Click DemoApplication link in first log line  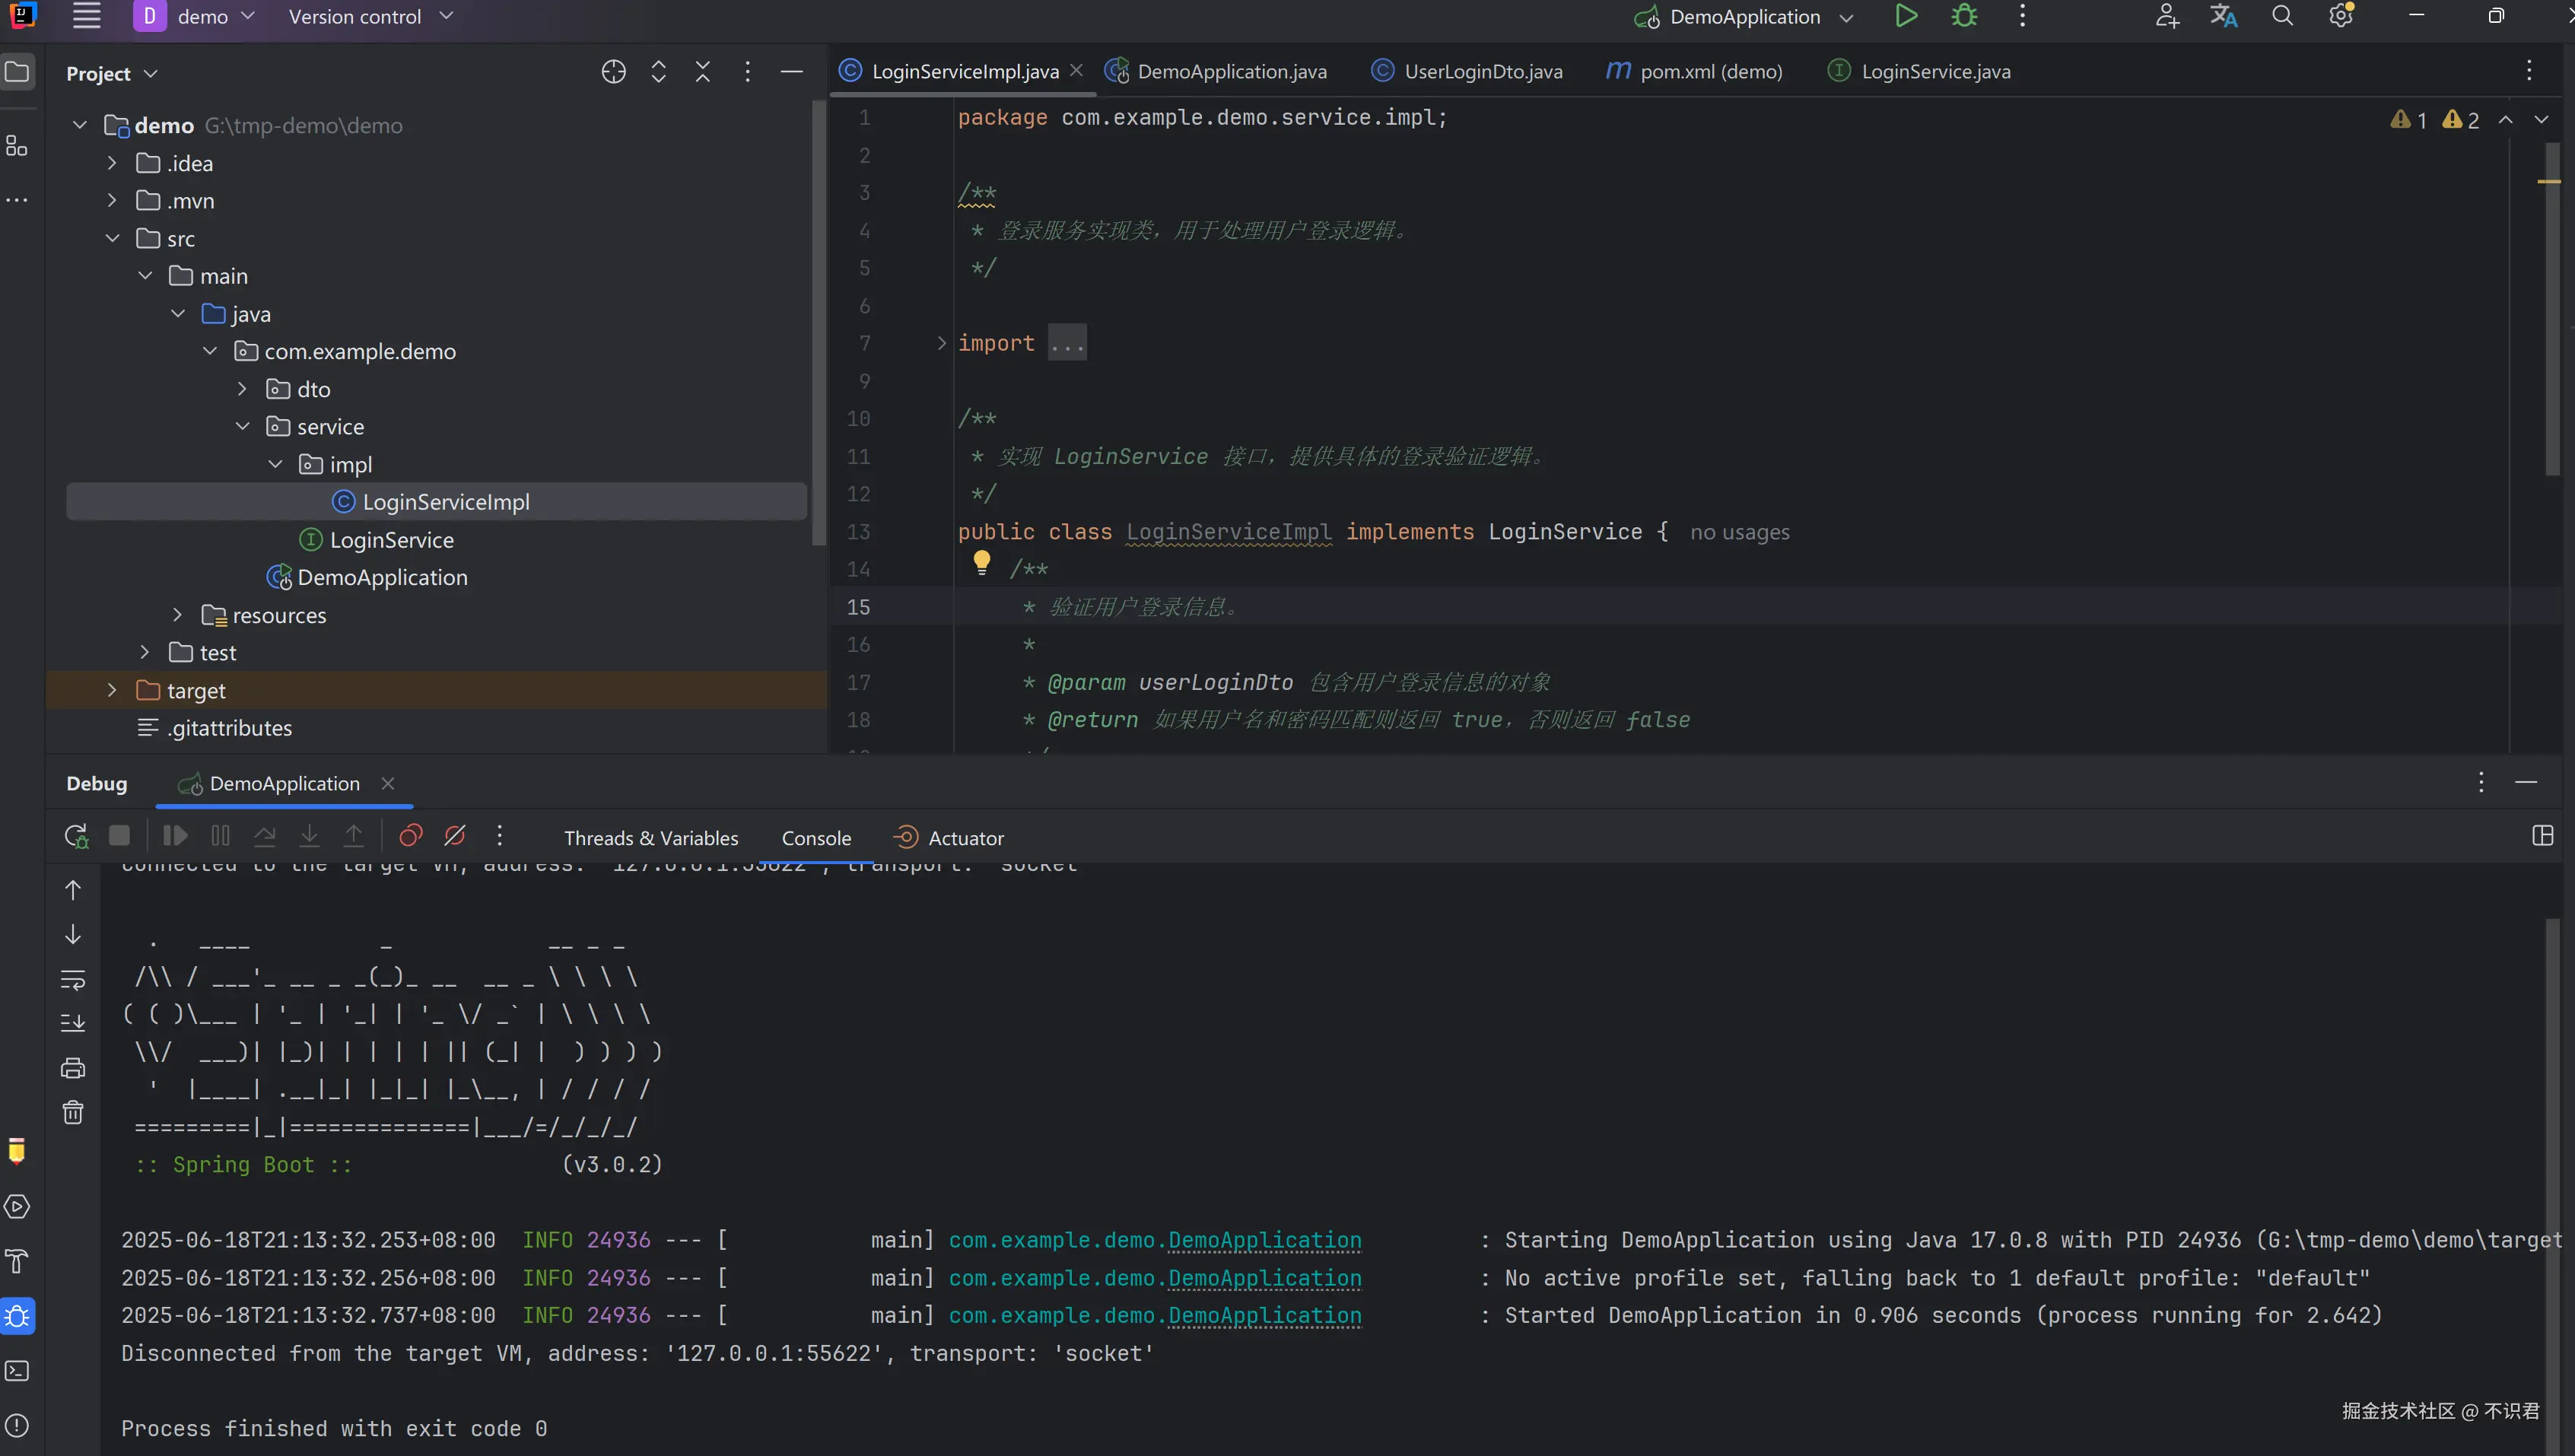1264,1240
